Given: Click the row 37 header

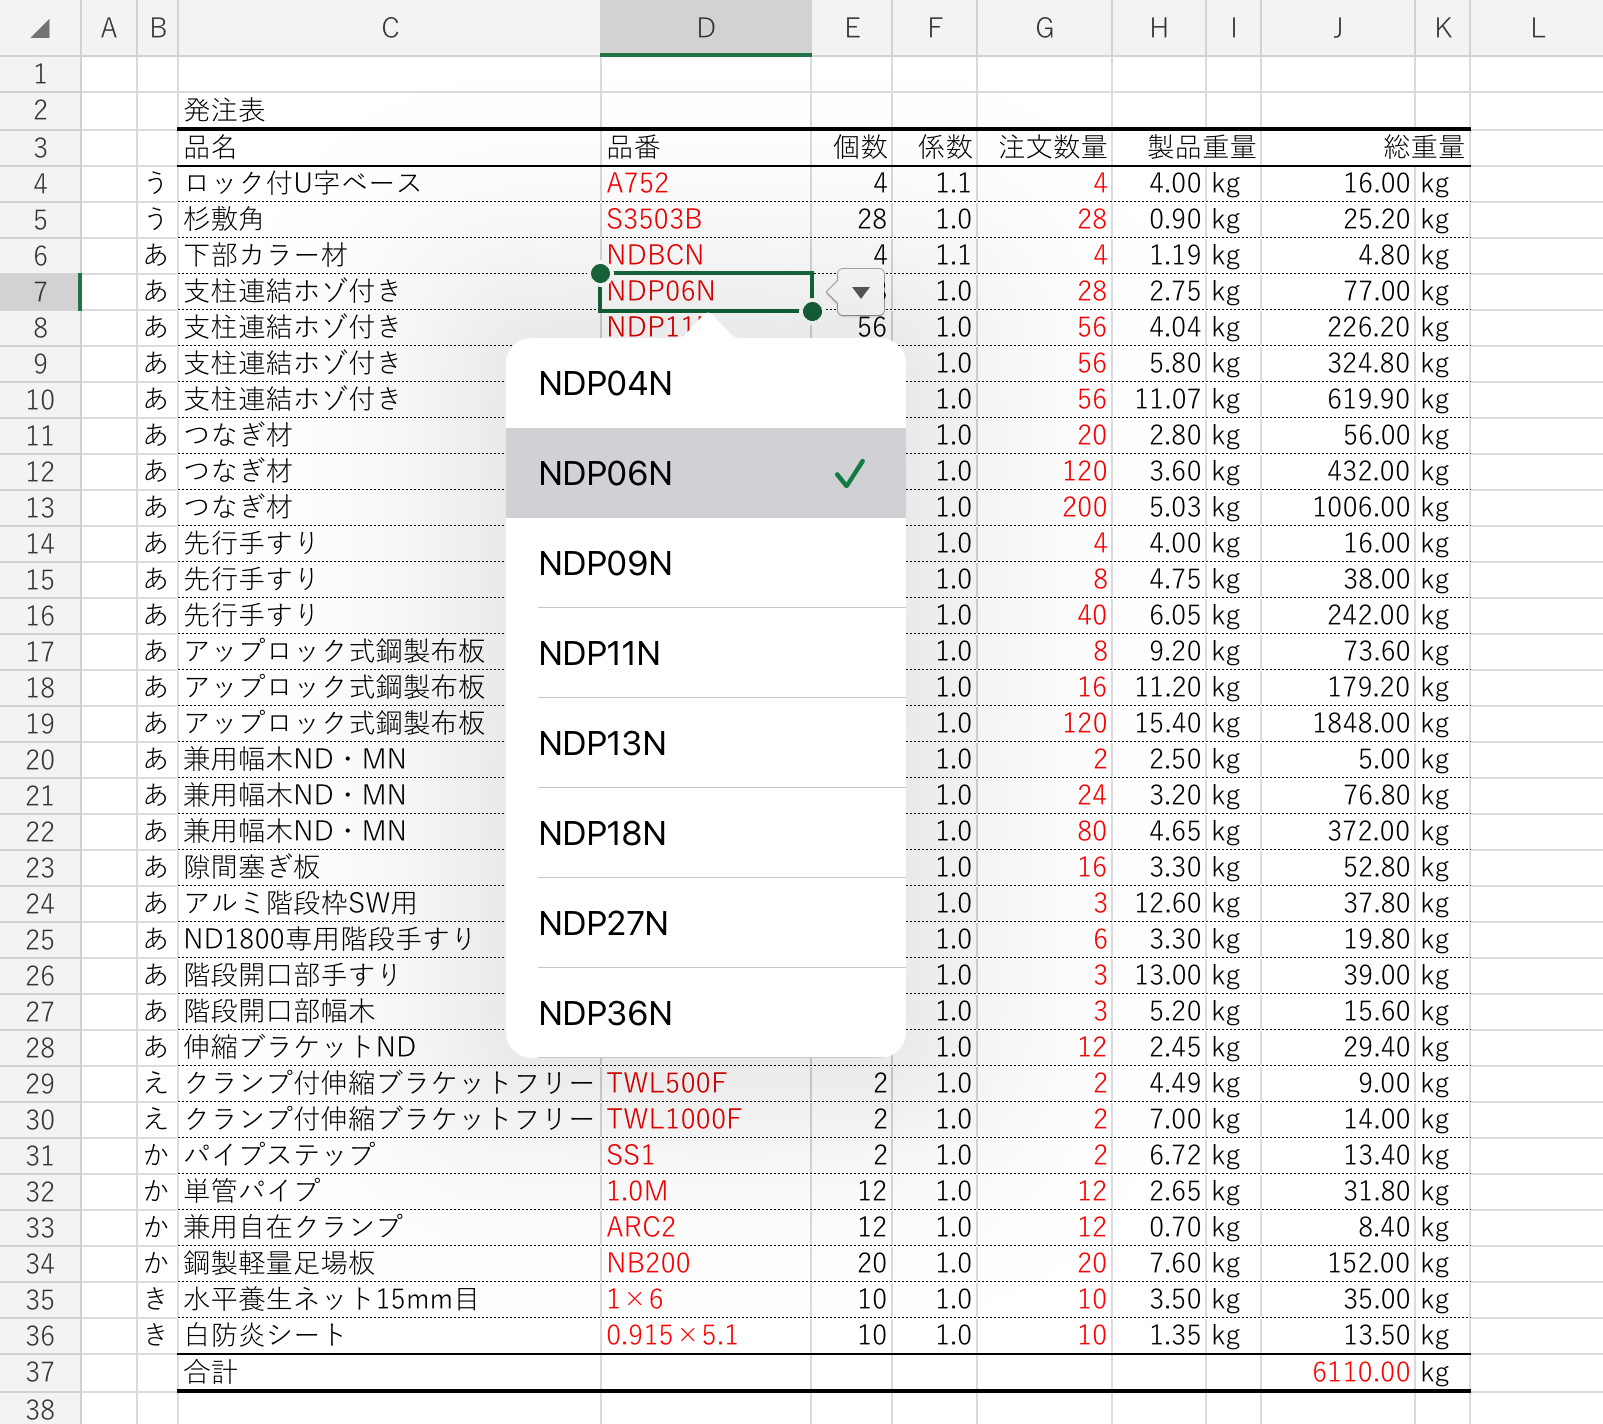Looking at the screenshot, I should click(40, 1372).
